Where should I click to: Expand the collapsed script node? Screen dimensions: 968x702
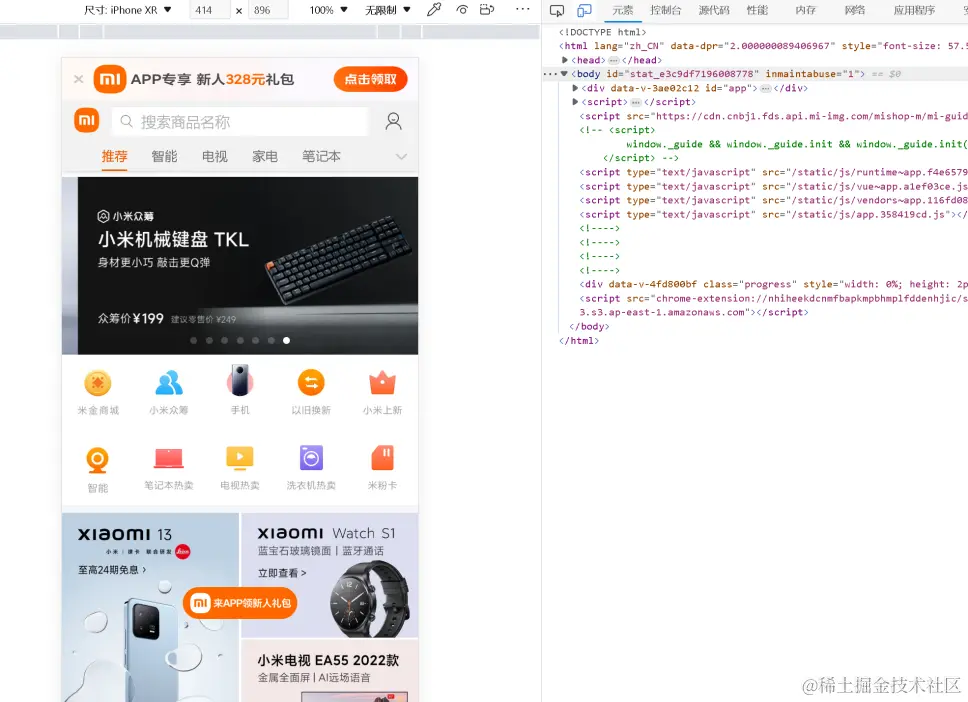pyautogui.click(x=575, y=102)
